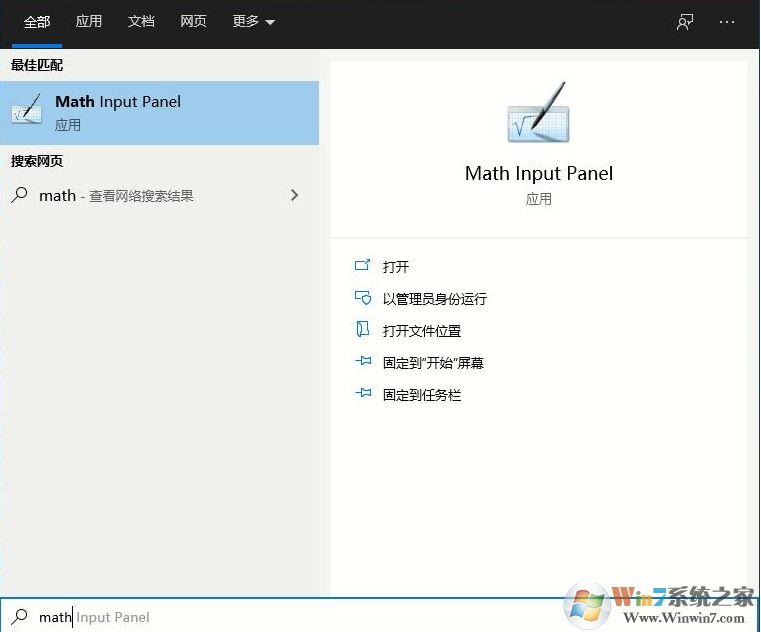Open the math web search result 查看网络搜索结果
Image resolution: width=761 pixels, height=632 pixels.
(159, 196)
